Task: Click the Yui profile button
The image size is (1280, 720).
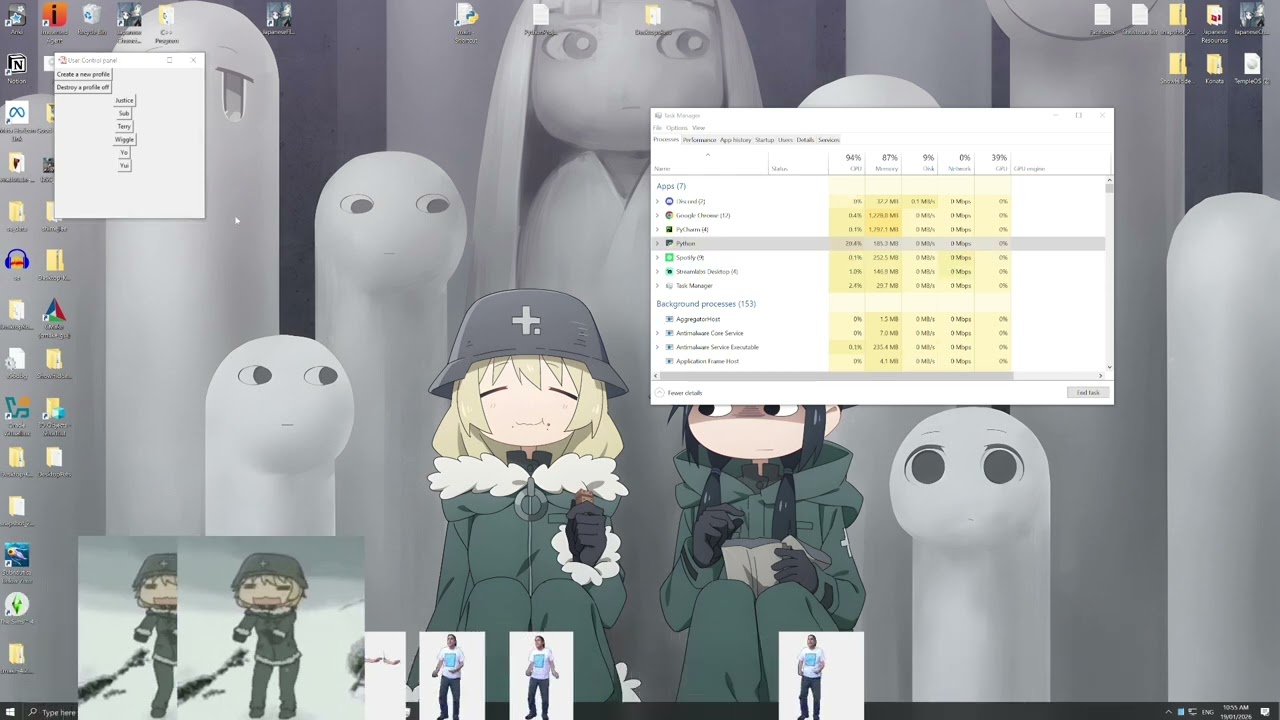Action: click(124, 165)
